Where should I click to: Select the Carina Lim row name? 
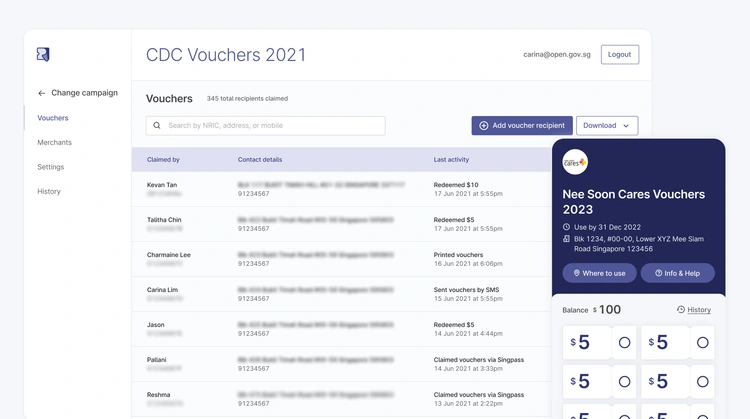pyautogui.click(x=162, y=289)
